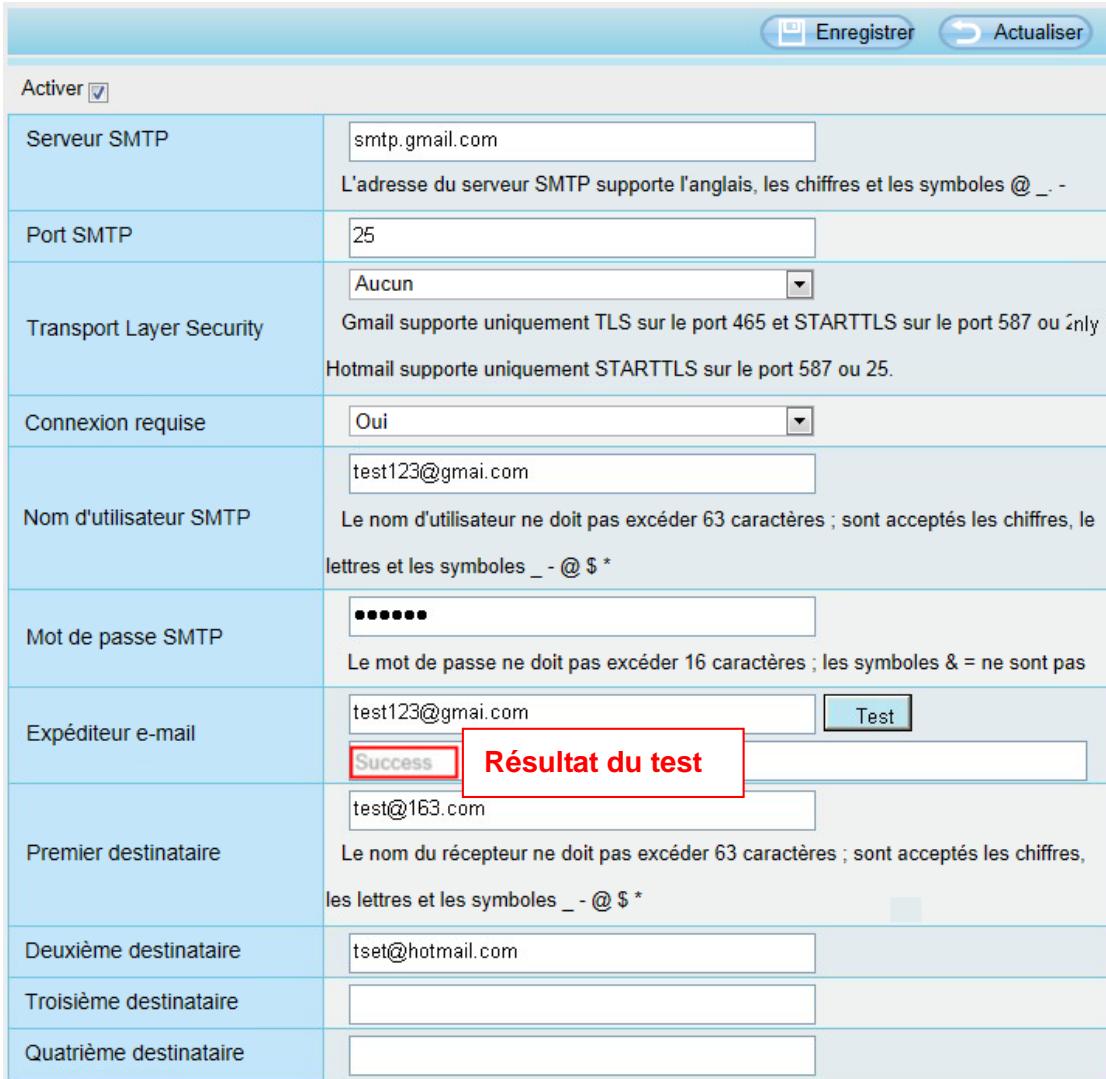Click the 'Hotmail supporte uniquement STARTTLS' hint text
1106x1079 pixels.
(x=609, y=369)
